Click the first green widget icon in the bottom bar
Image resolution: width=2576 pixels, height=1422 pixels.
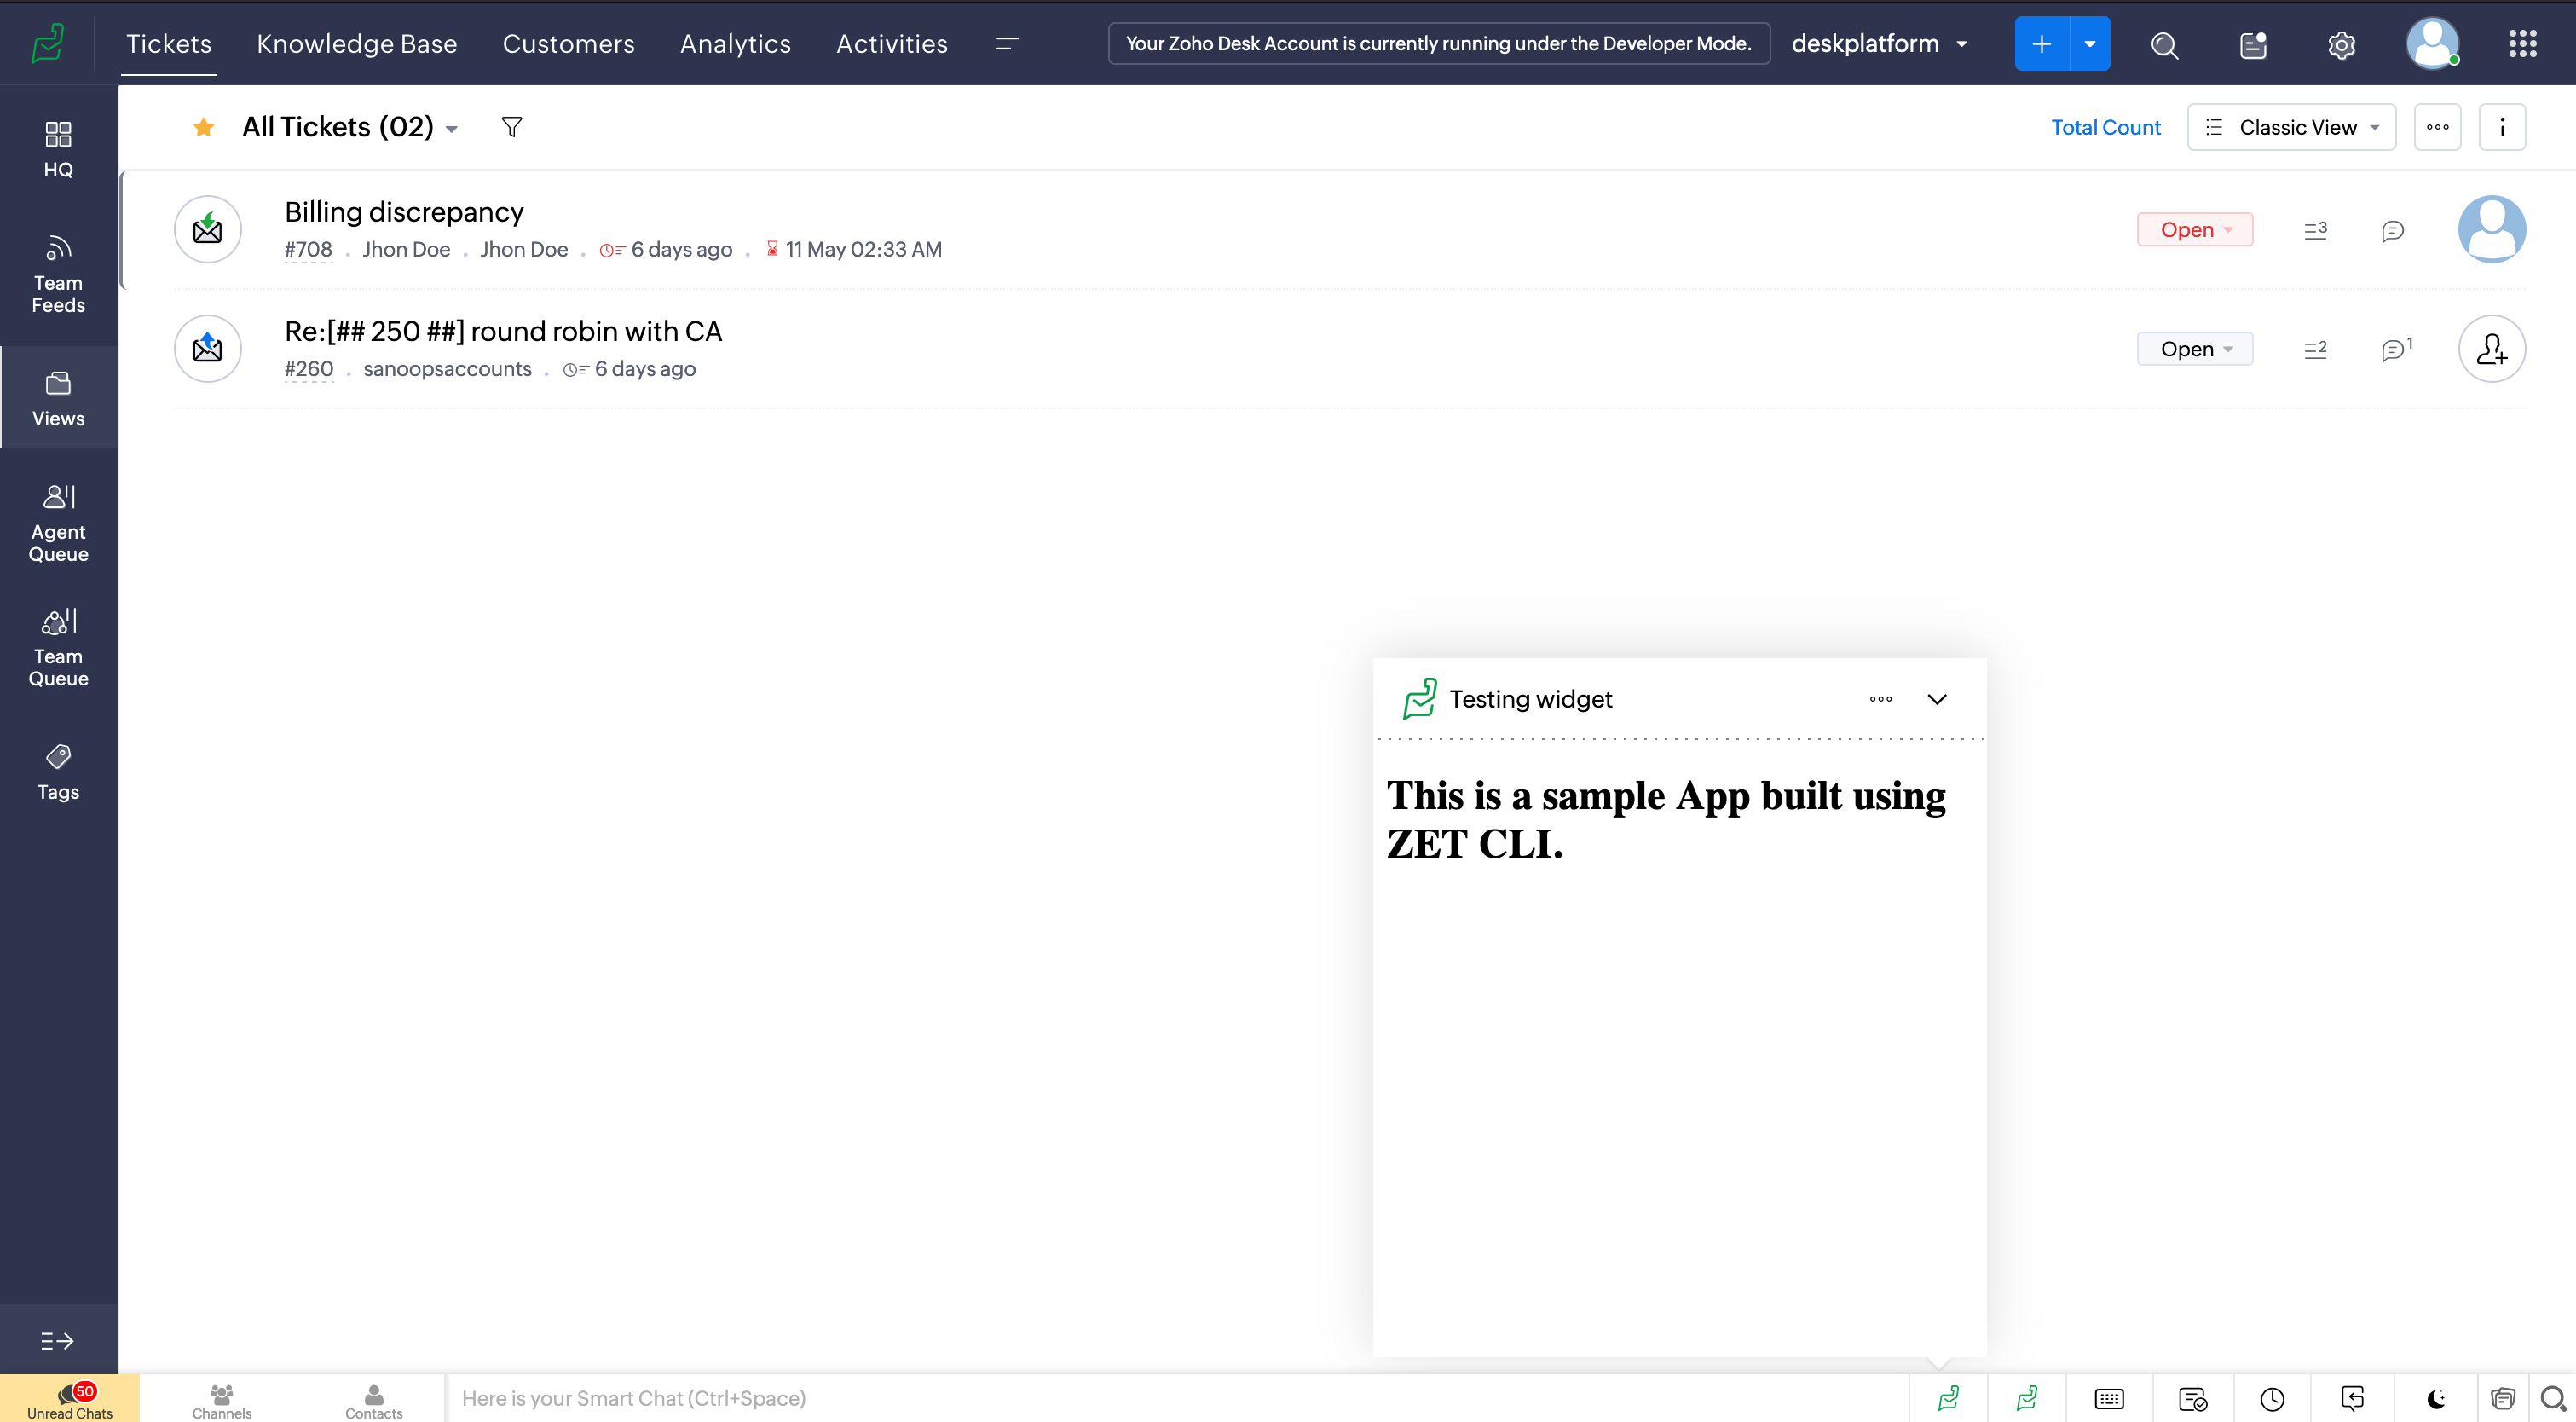(x=1948, y=1398)
